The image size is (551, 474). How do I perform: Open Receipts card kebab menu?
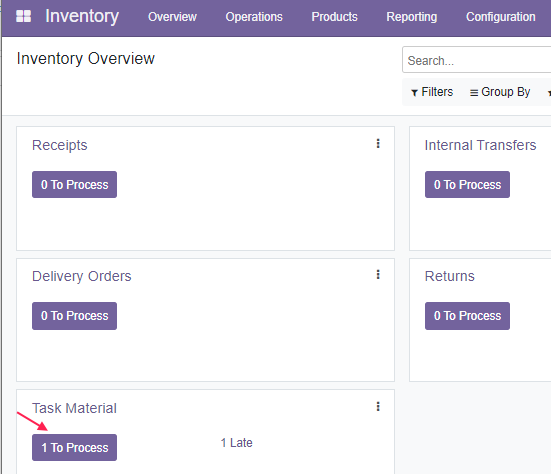(x=378, y=143)
